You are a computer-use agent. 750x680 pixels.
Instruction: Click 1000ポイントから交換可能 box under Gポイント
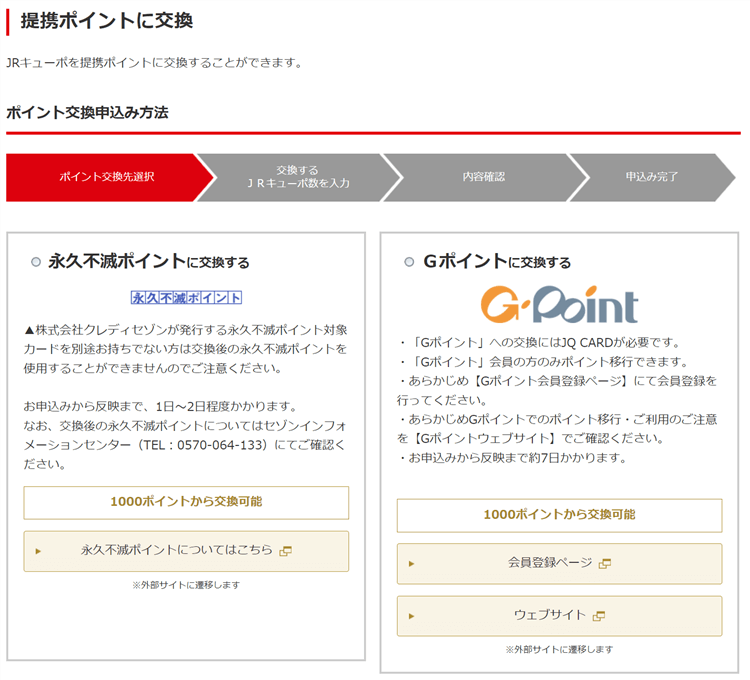coord(559,515)
